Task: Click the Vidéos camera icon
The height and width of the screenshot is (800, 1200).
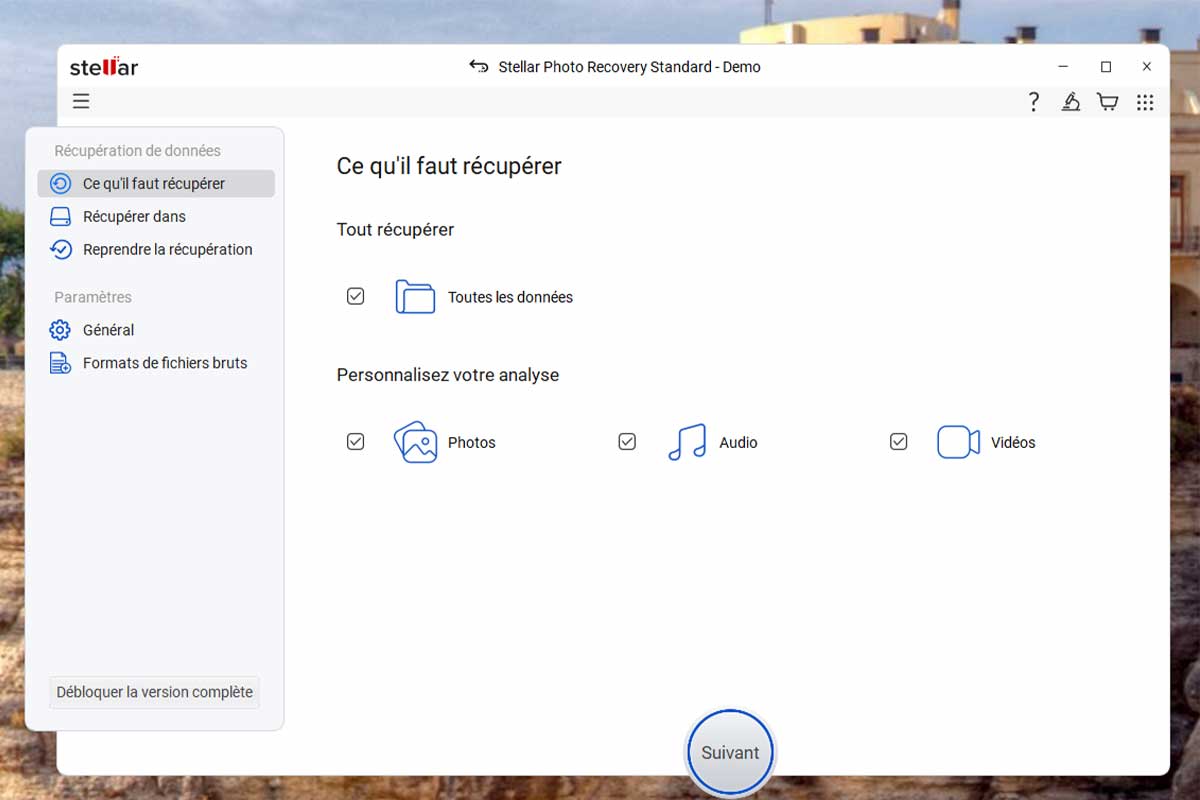Action: coord(958,442)
